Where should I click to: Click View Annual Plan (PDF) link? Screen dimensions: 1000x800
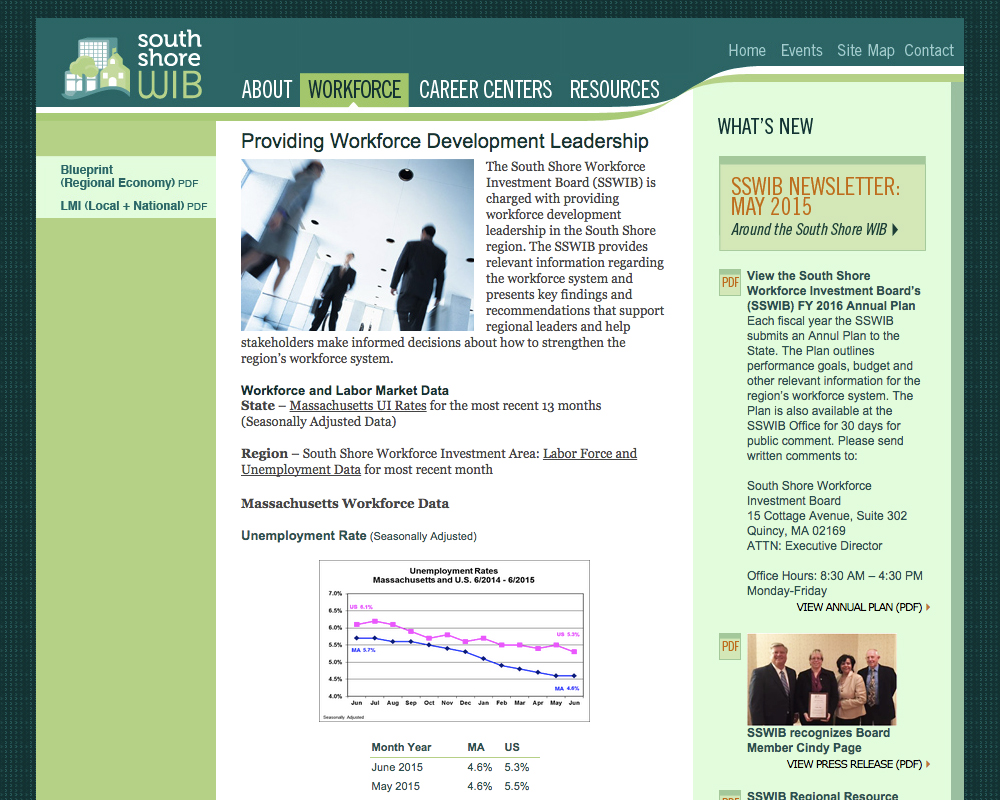(859, 607)
